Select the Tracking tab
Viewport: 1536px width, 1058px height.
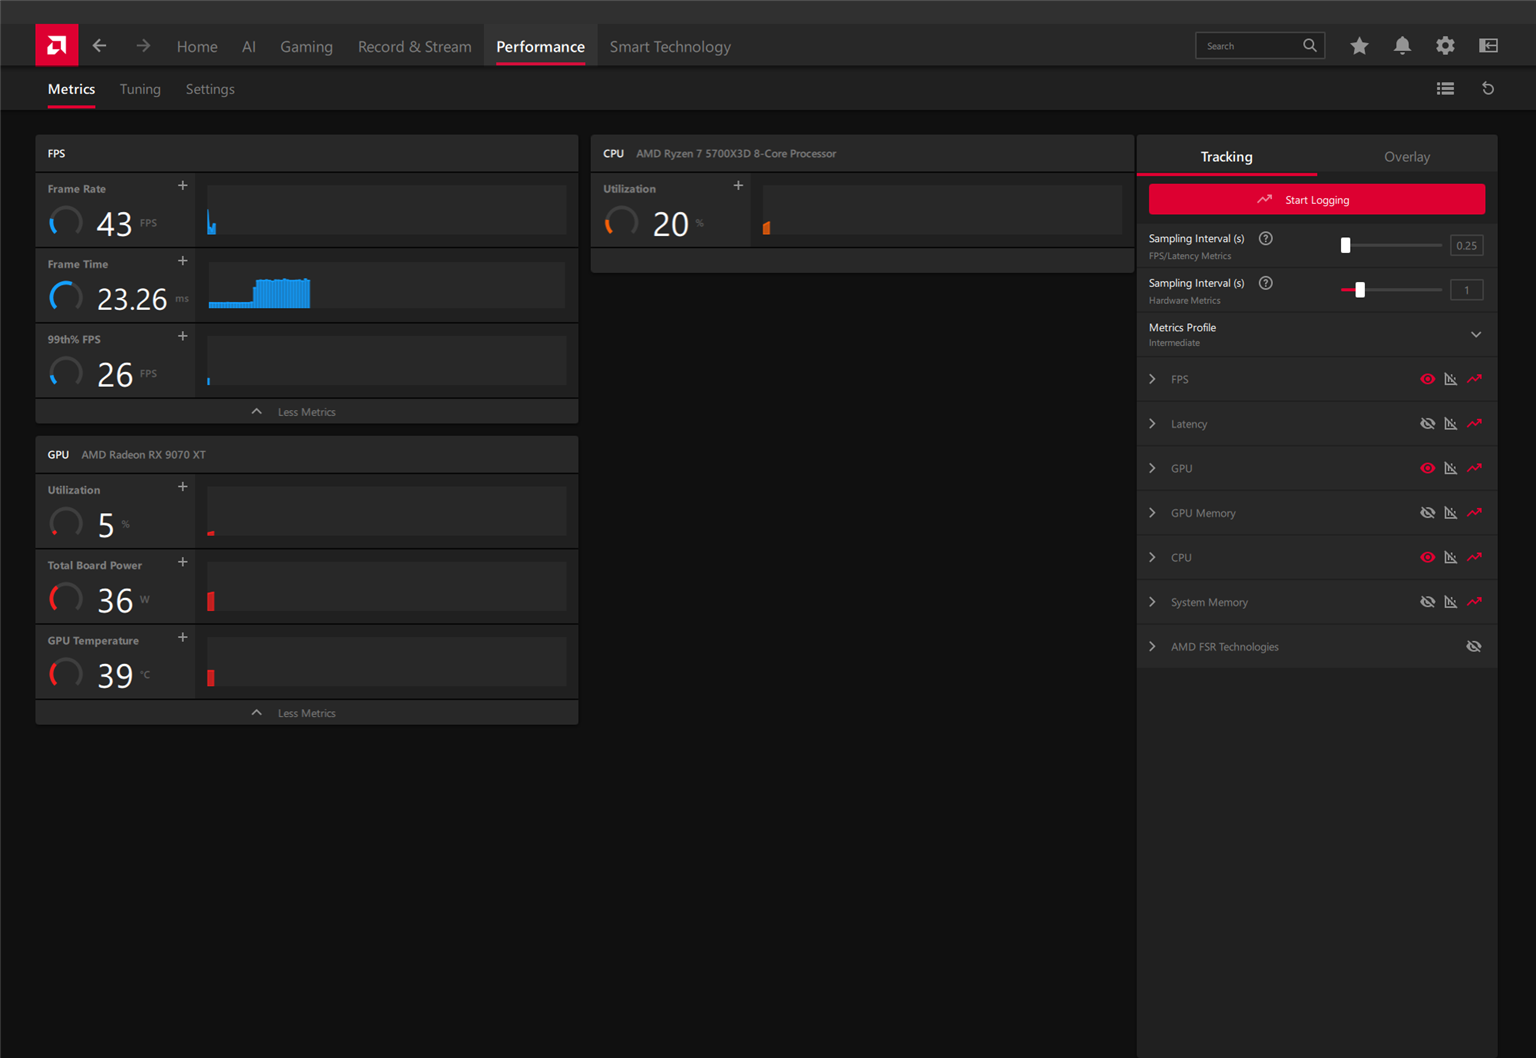tap(1226, 156)
